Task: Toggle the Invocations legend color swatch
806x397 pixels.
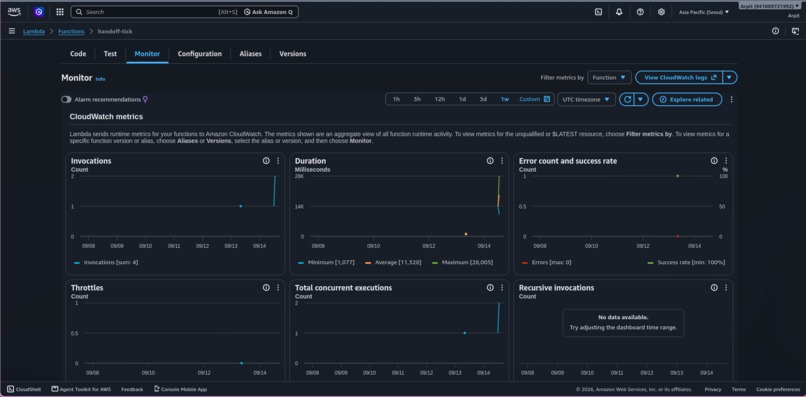Action: click(77, 262)
